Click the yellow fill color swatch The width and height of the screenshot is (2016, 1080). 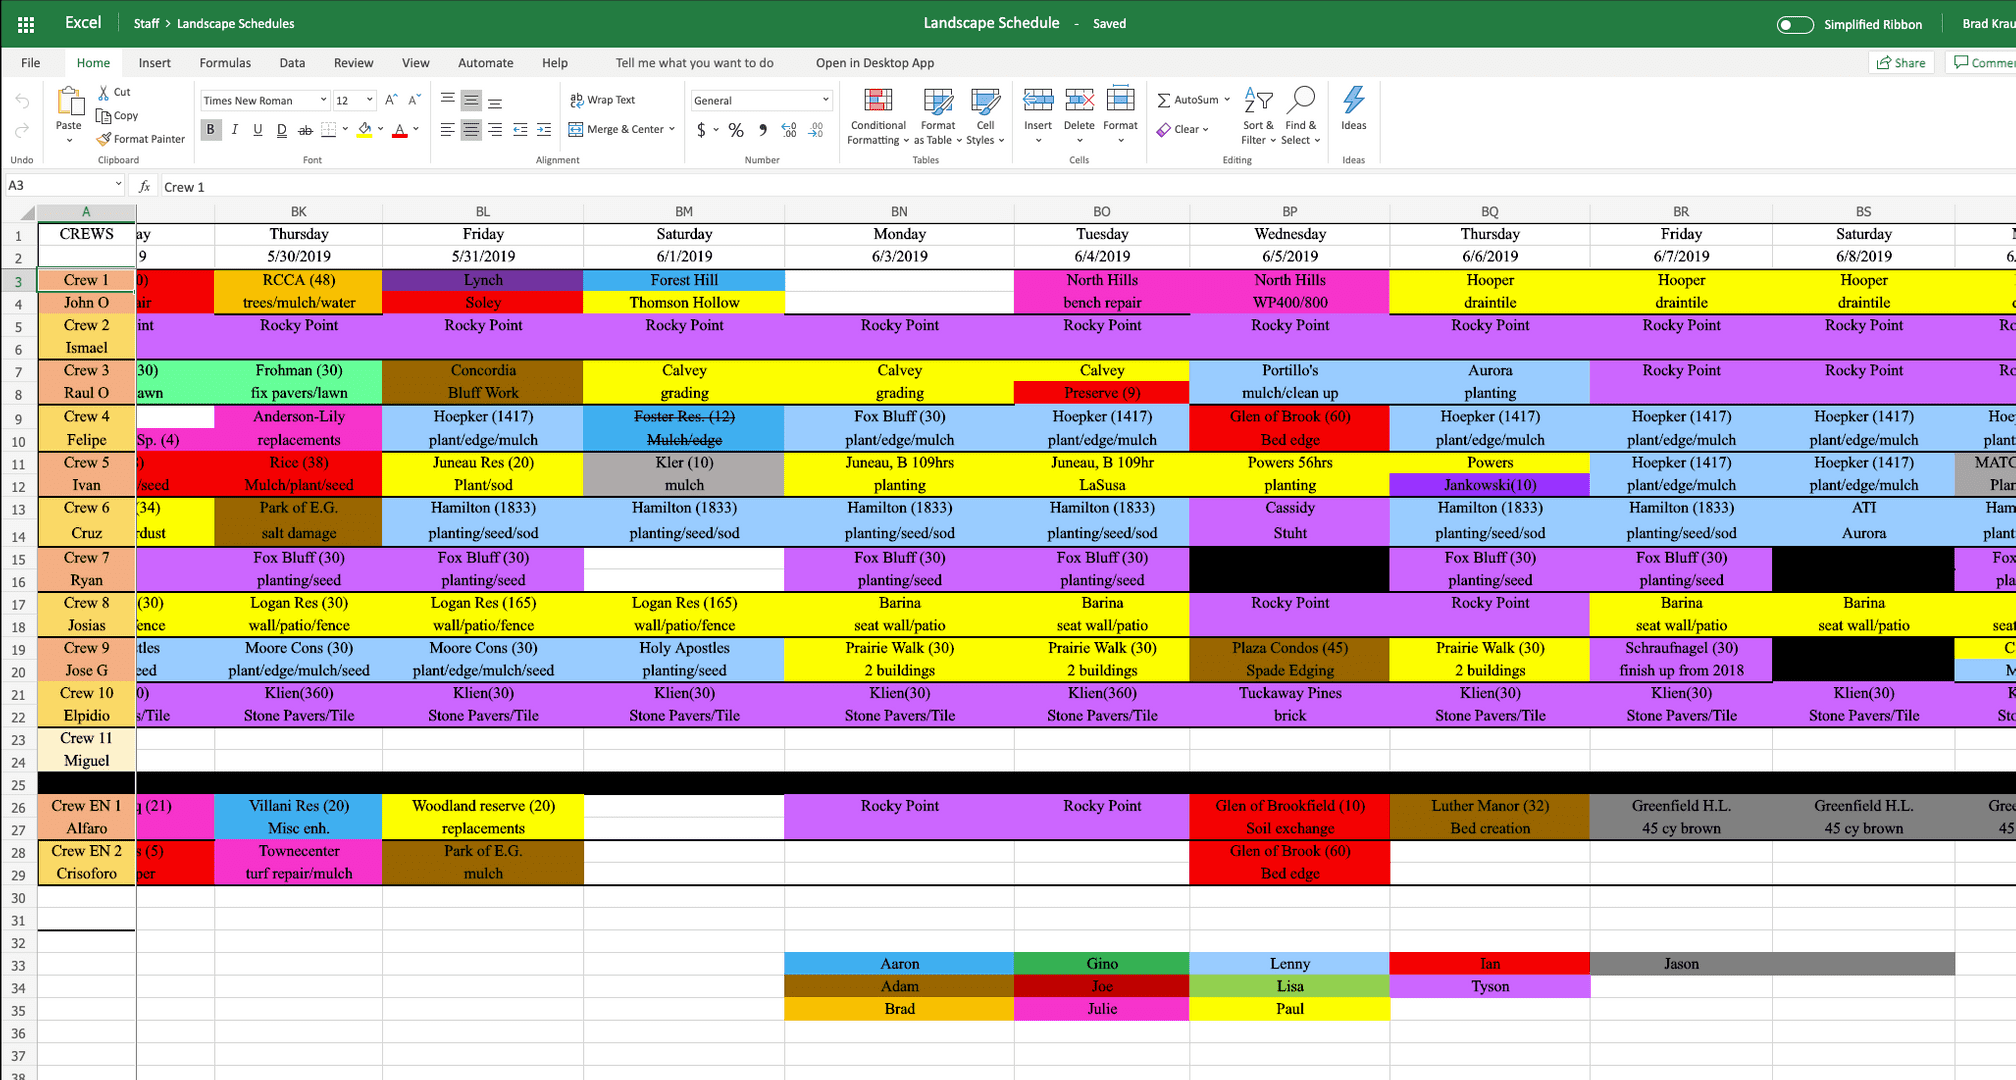click(x=365, y=130)
